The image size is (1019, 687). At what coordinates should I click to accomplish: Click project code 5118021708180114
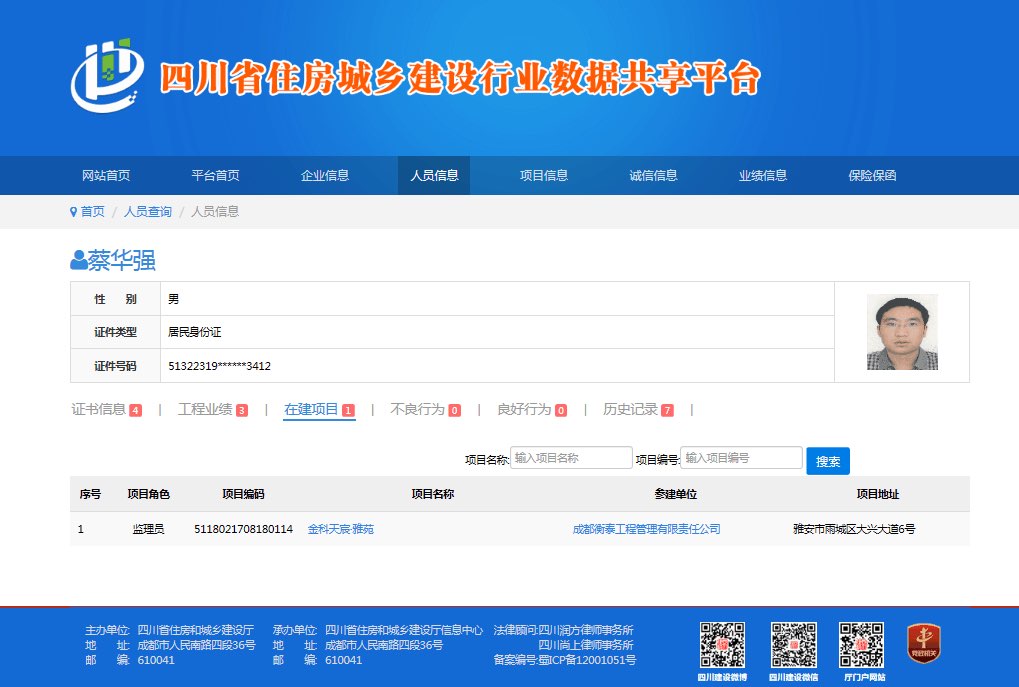pyautogui.click(x=244, y=529)
